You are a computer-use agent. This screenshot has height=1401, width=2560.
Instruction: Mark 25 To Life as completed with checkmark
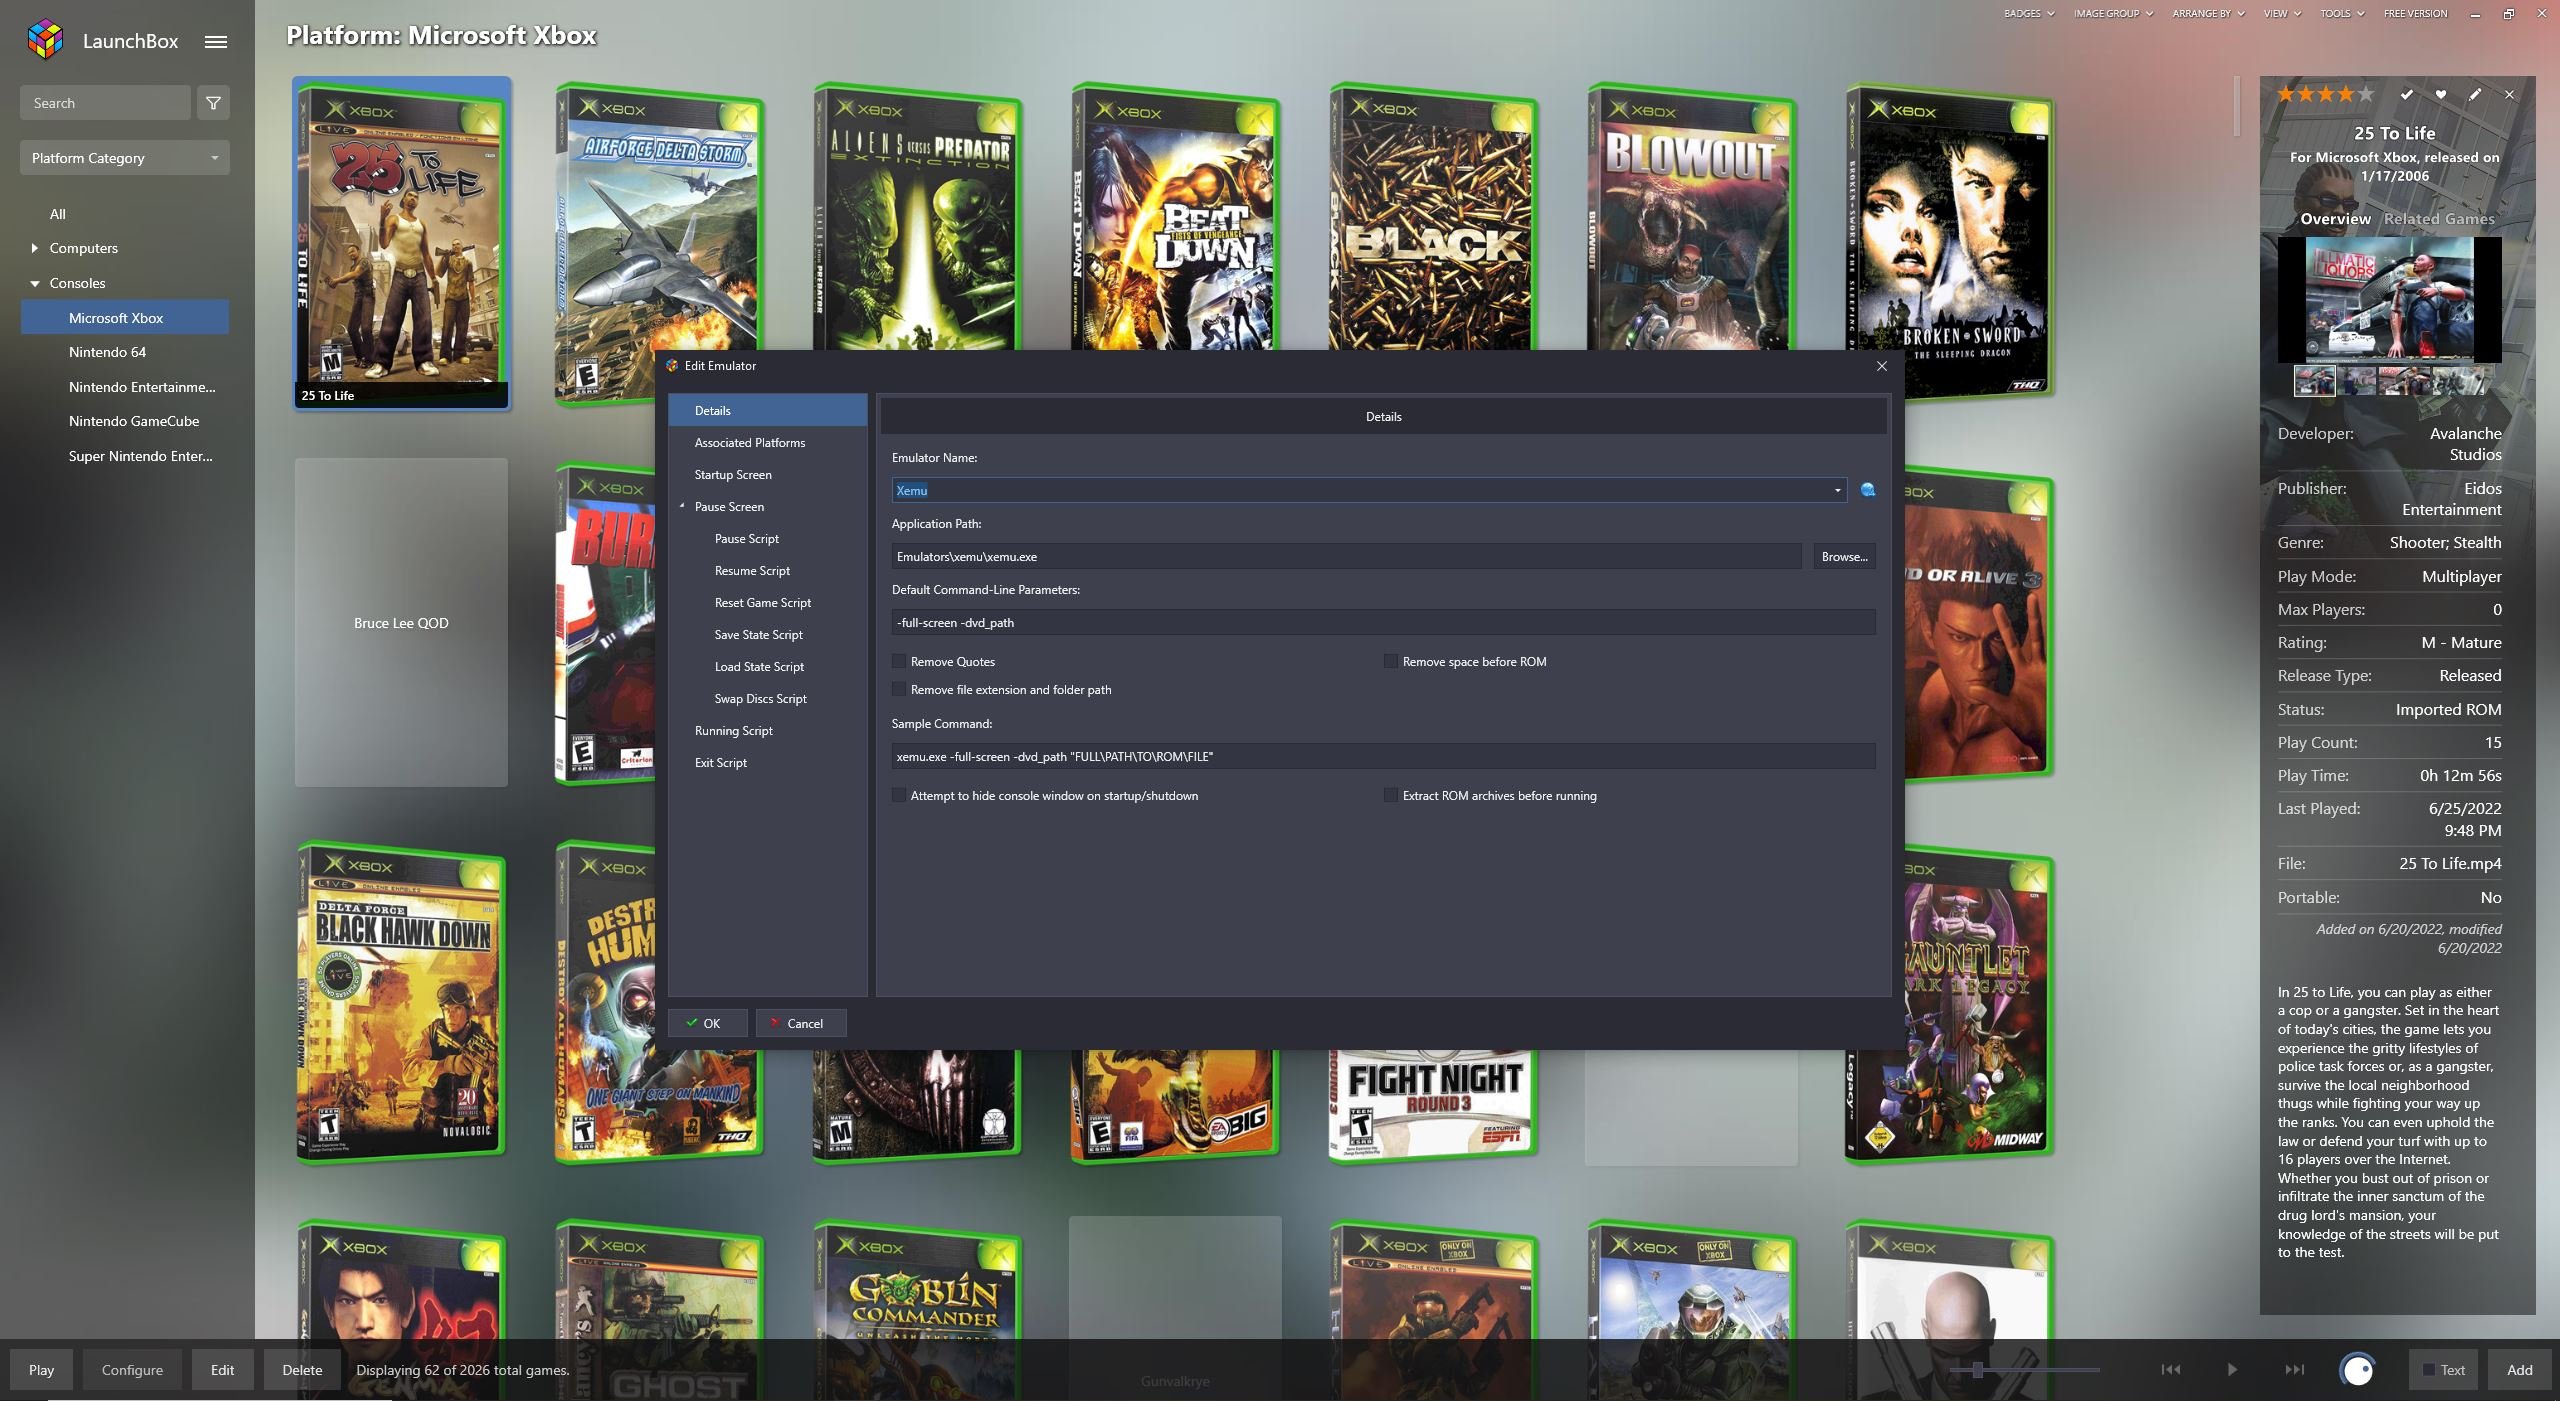coord(2407,94)
